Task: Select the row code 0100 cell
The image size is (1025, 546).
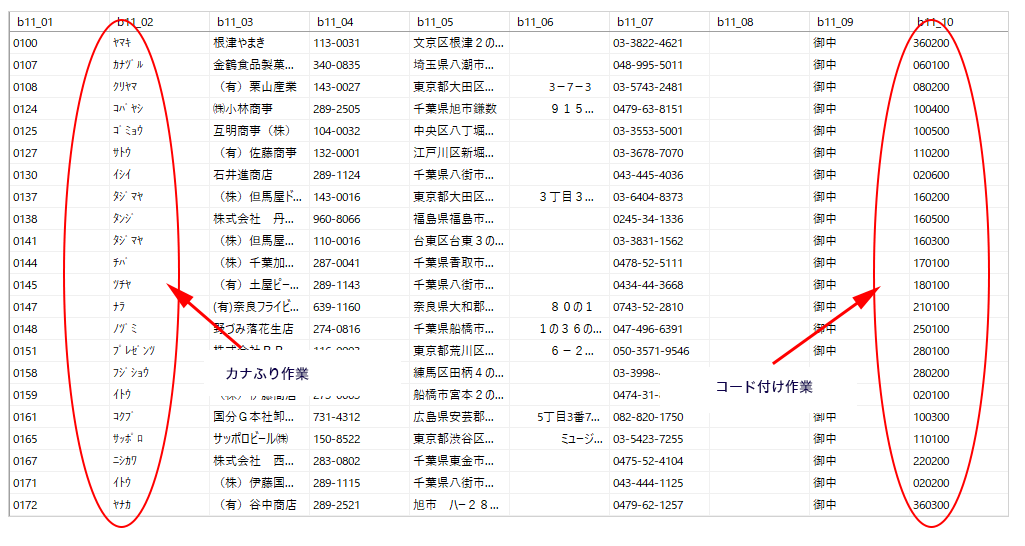Action: click(x=26, y=43)
